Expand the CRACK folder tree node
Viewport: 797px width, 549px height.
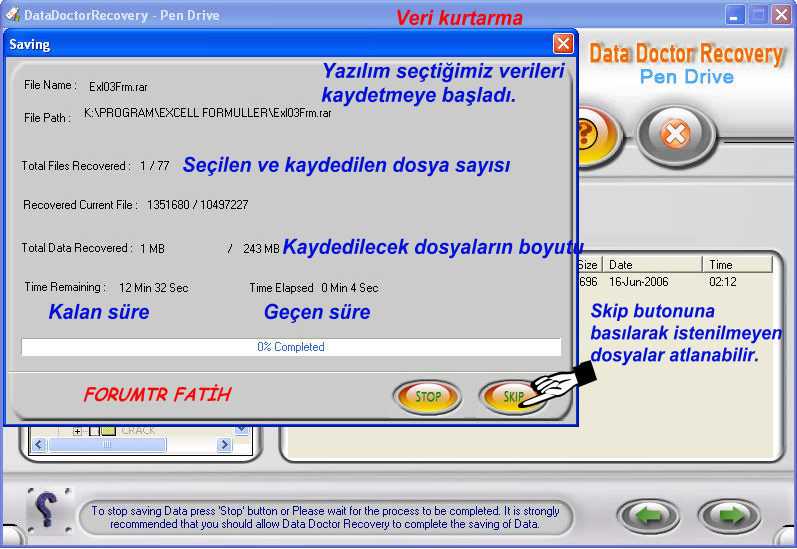coord(78,431)
